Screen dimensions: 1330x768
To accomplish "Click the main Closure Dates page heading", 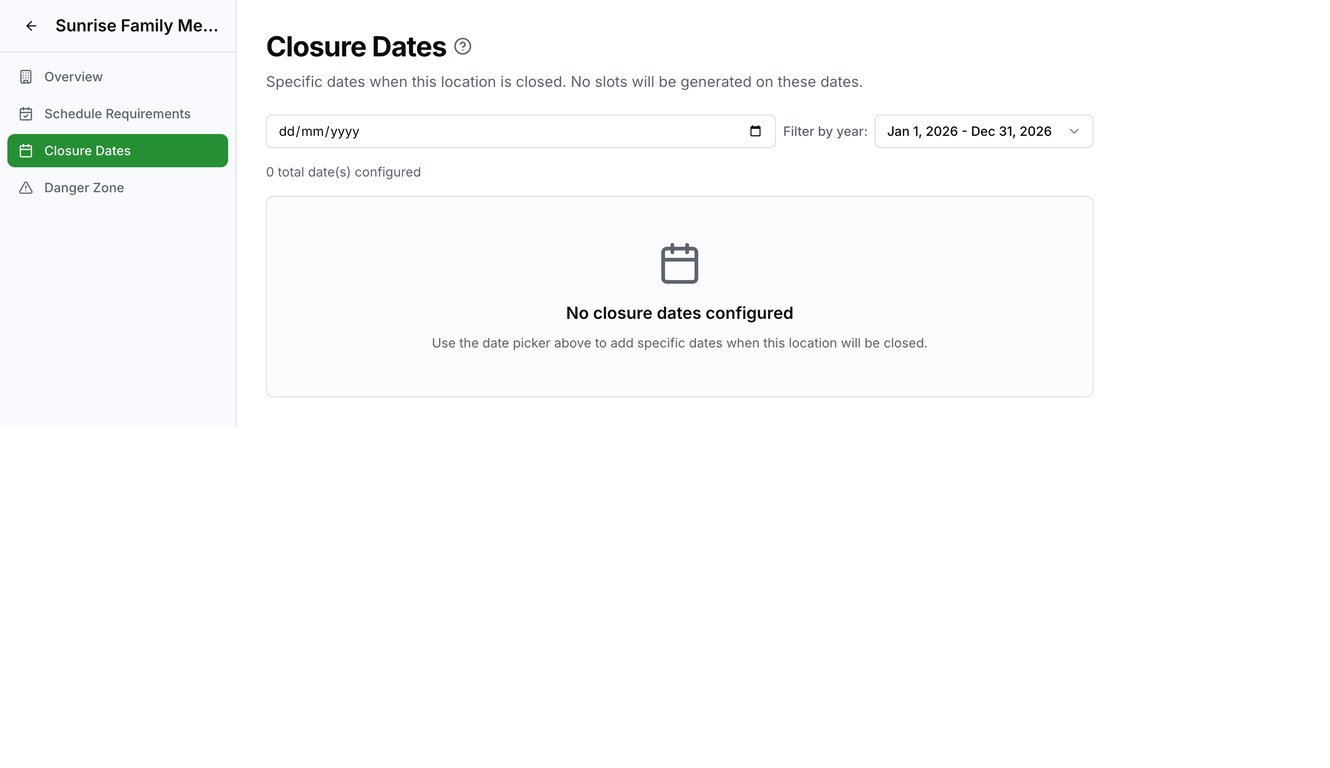I will coord(356,46).
